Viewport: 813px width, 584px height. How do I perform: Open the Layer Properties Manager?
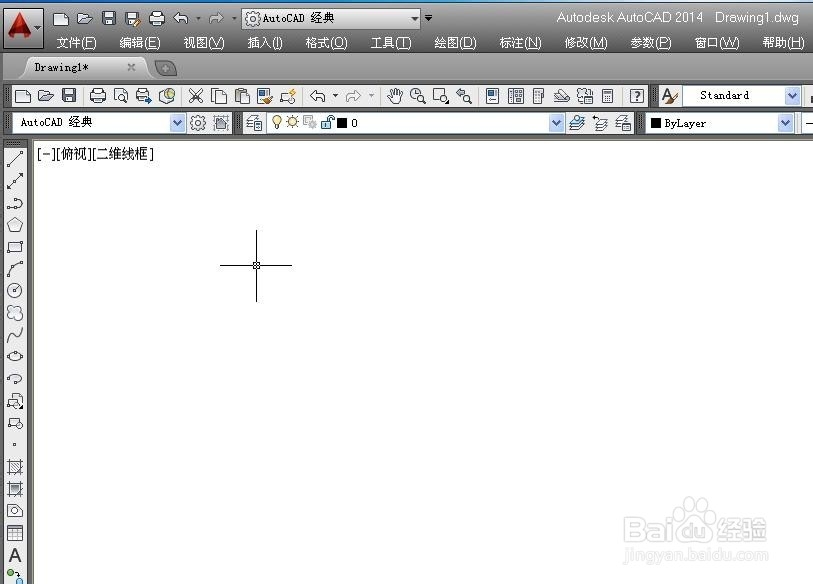(254, 122)
